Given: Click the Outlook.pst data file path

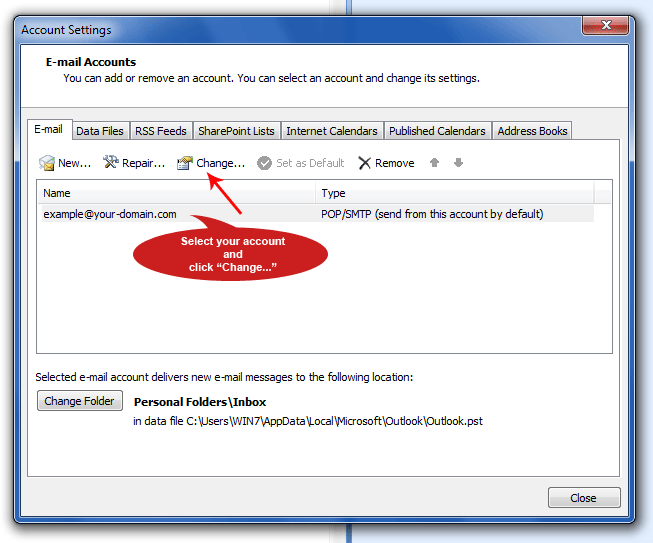Looking at the screenshot, I should tap(308, 421).
